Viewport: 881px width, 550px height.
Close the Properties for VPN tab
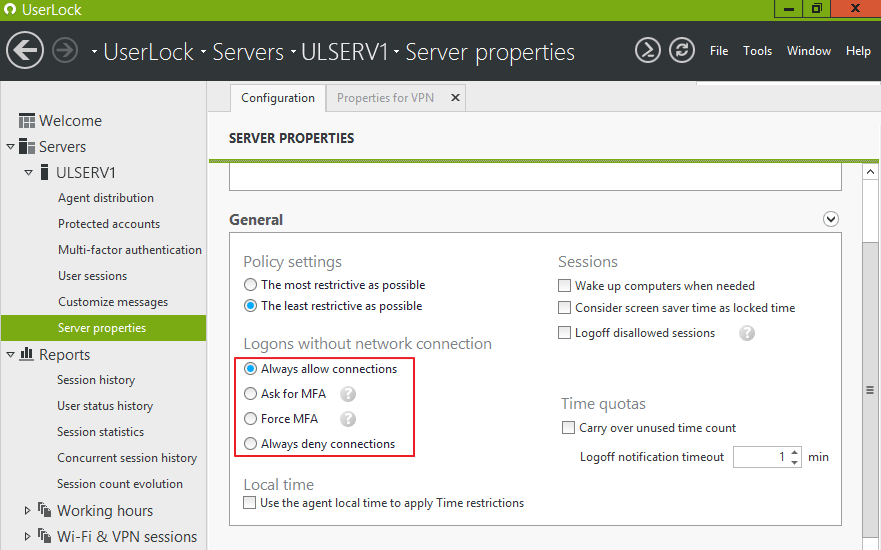(x=455, y=98)
